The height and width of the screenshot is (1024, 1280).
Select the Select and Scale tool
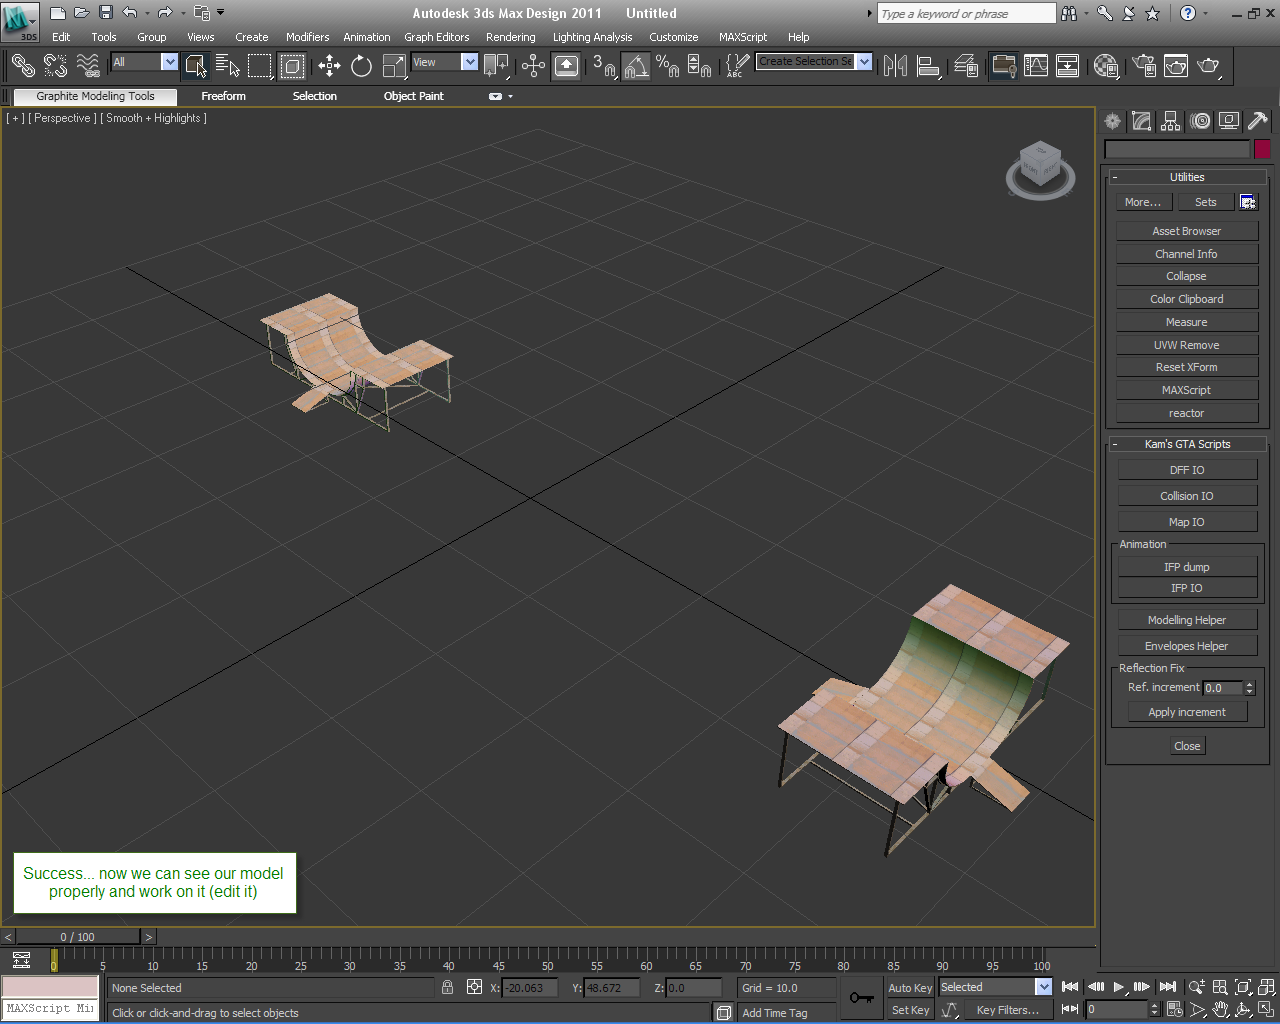(394, 66)
